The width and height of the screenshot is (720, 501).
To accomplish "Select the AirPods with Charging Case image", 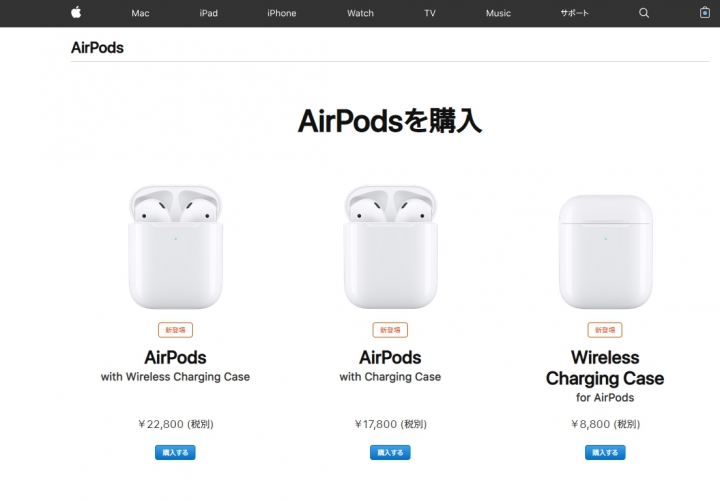I will point(390,247).
